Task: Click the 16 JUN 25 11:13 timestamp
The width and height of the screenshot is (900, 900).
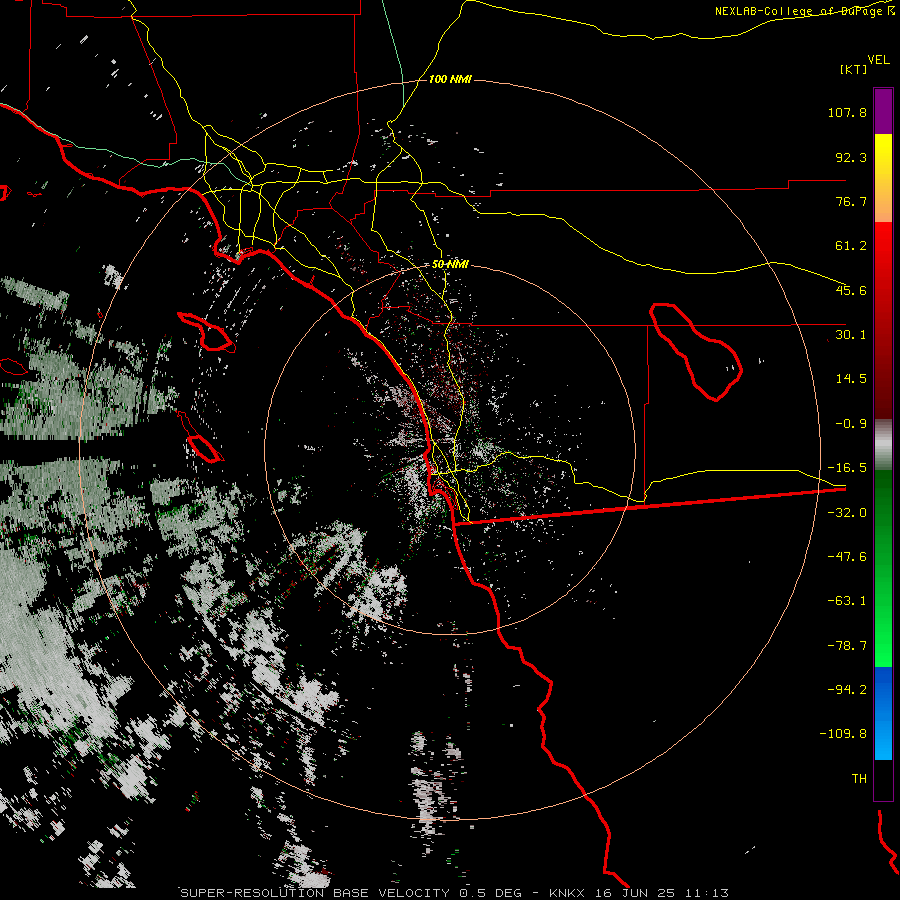Action: coord(661,893)
